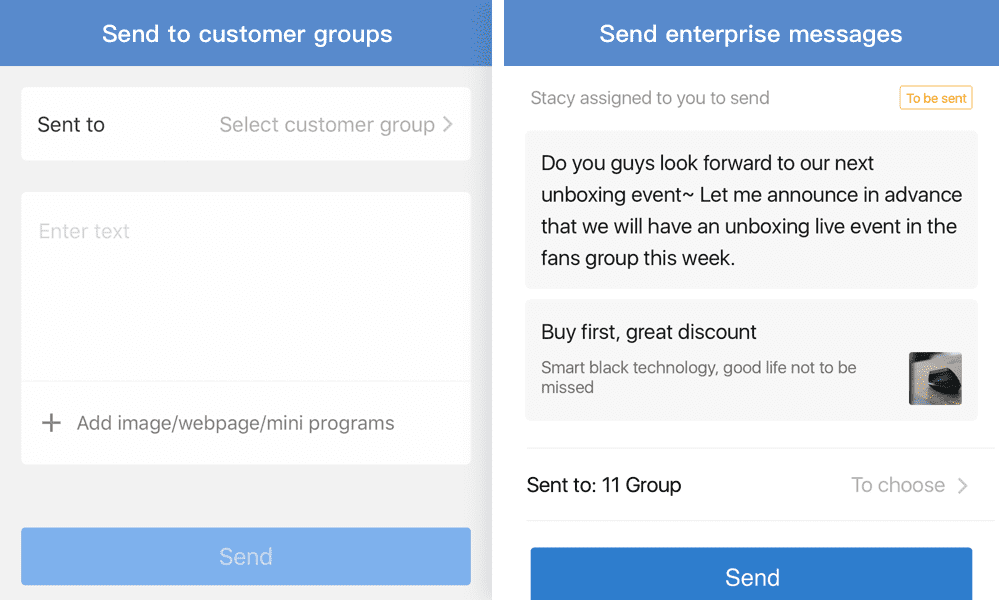
Task: Click the Sent to label on left panel
Action: 71,125
